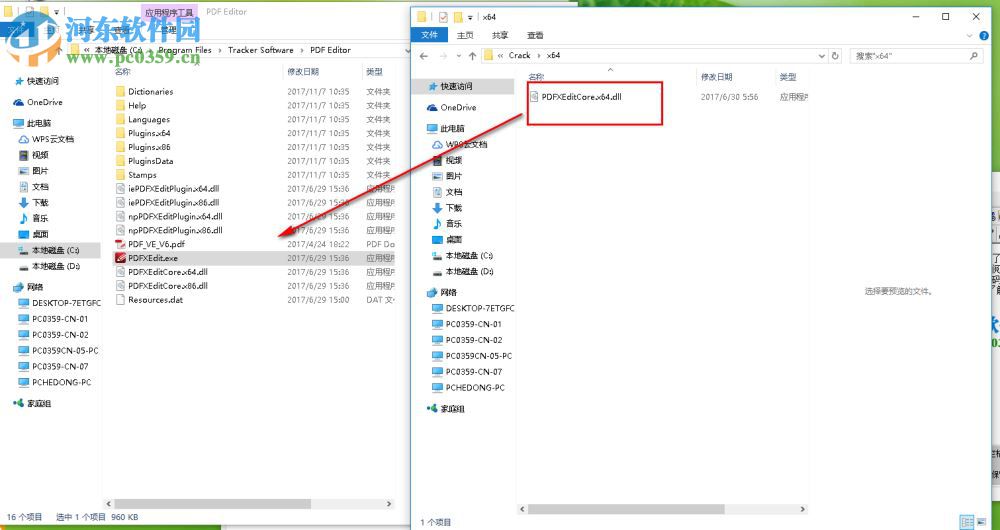1000x530 pixels.
Task: Switch x64 window to large icons view
Action: pos(982,522)
